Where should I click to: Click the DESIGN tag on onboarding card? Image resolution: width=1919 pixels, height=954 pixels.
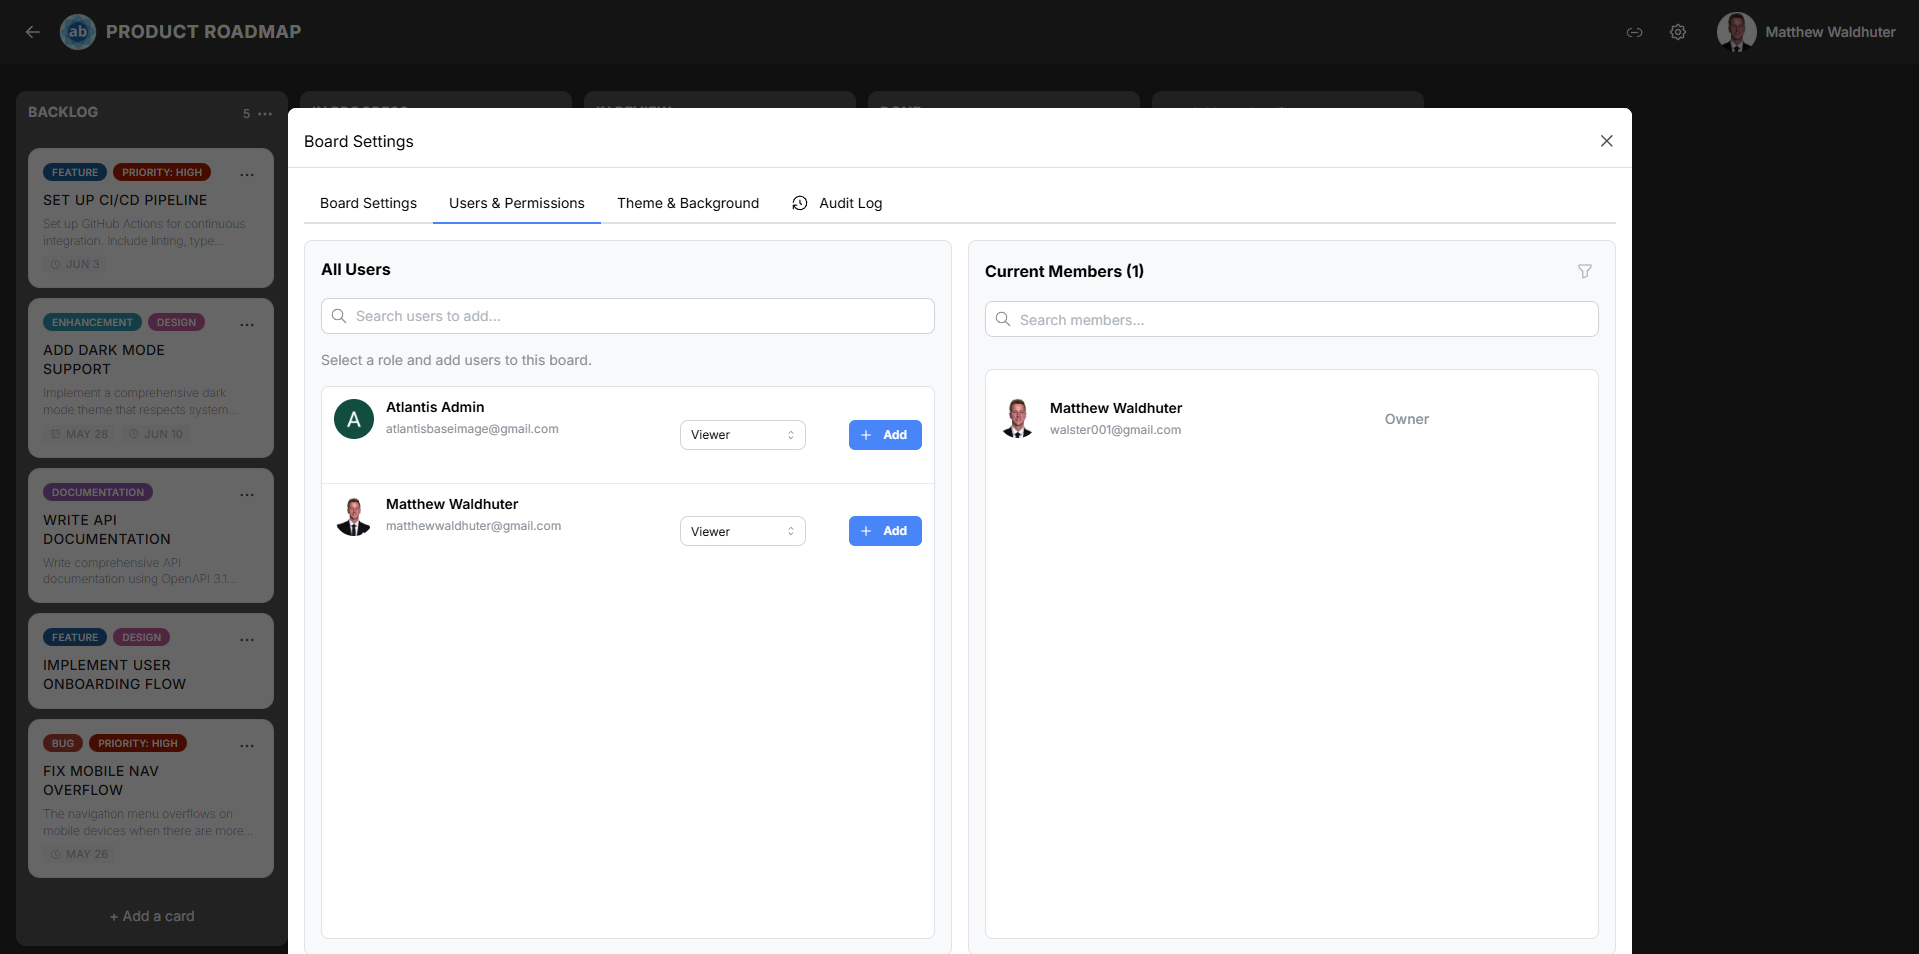(x=141, y=637)
